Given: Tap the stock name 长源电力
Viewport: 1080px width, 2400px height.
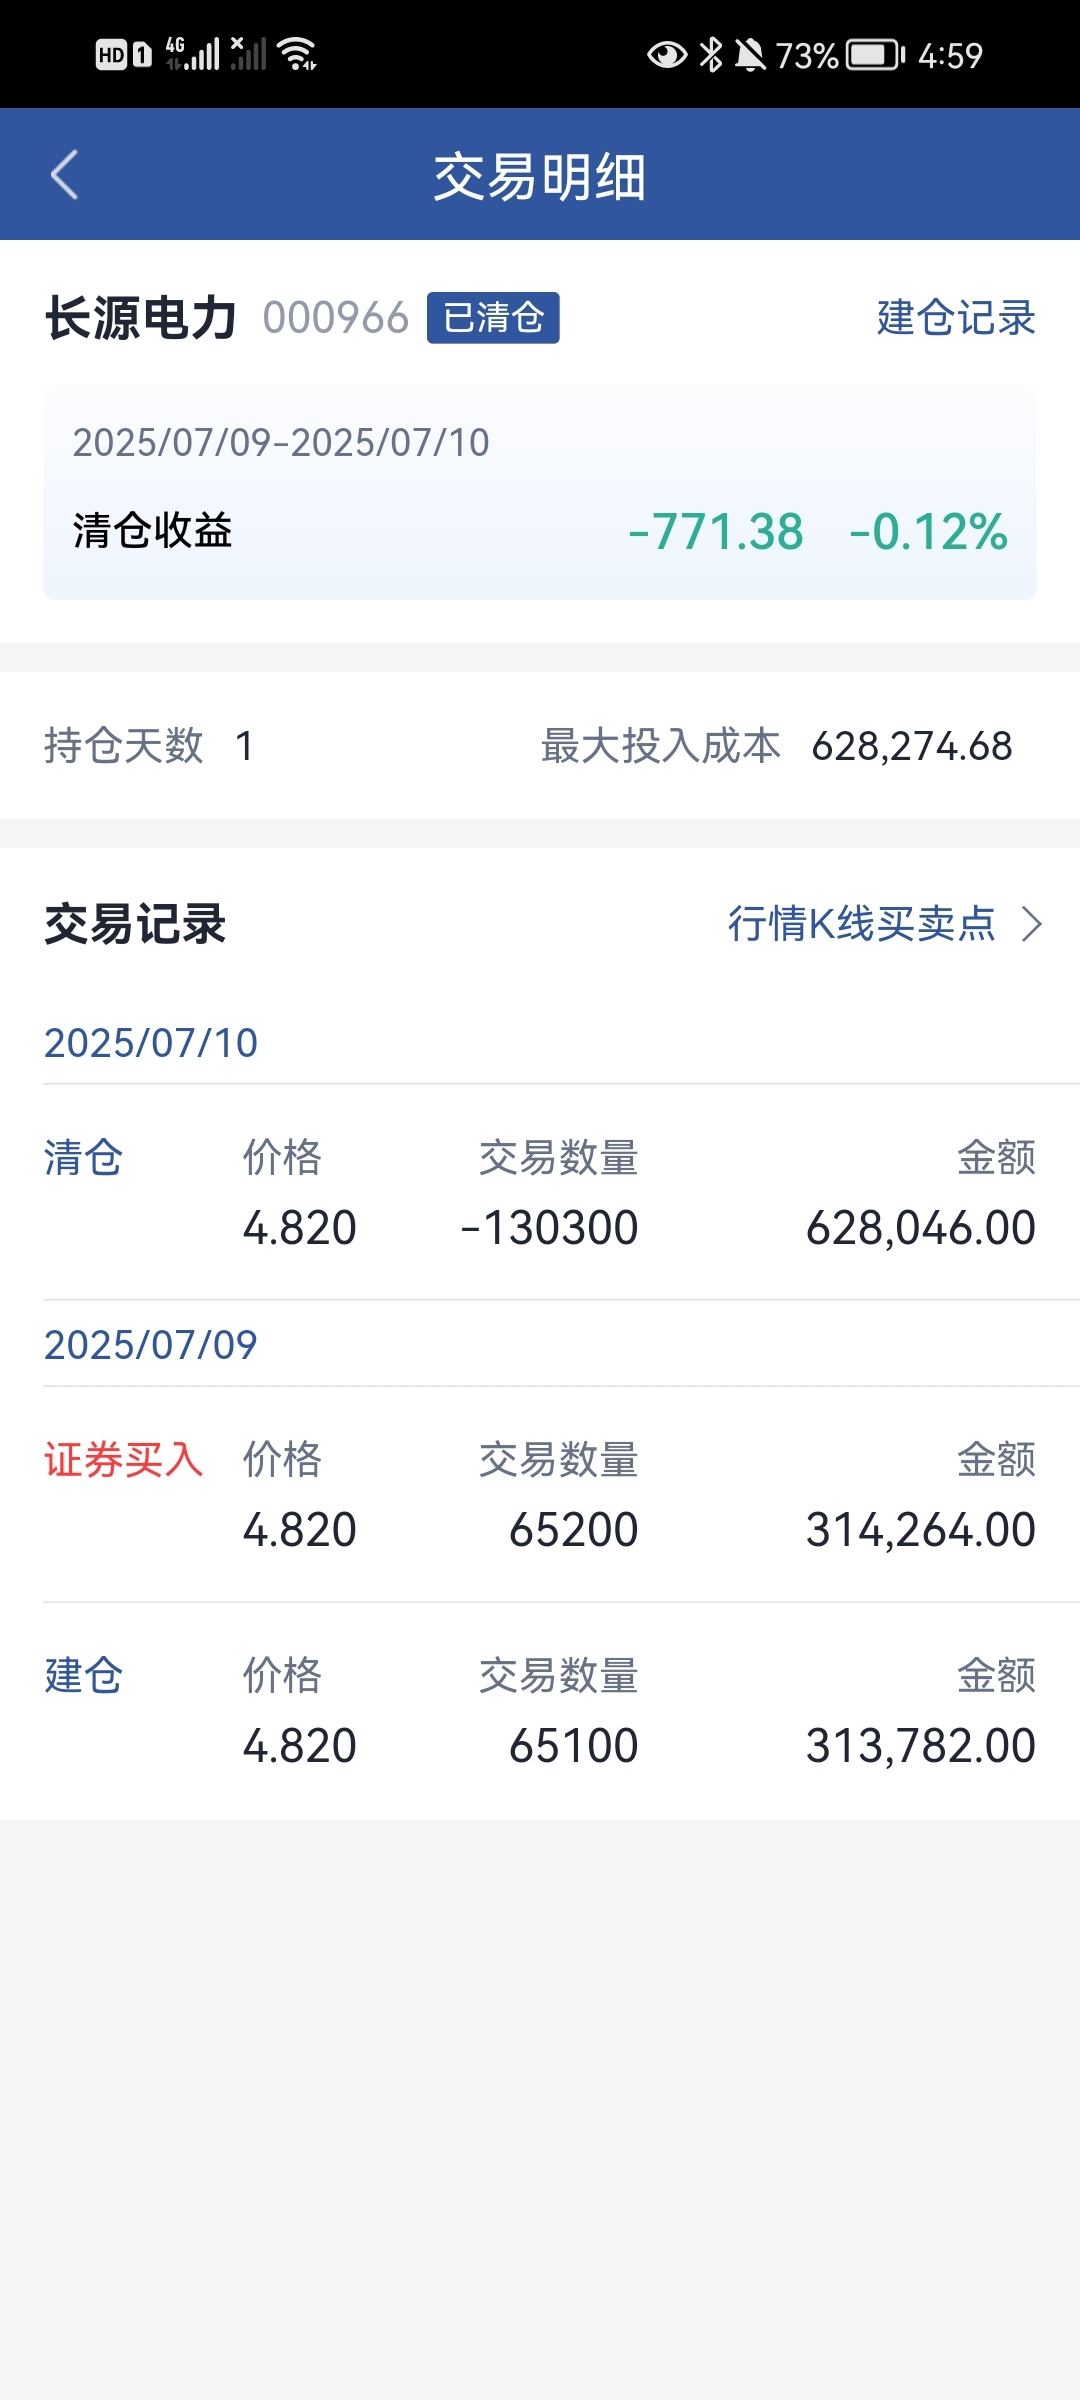Looking at the screenshot, I should pos(141,318).
